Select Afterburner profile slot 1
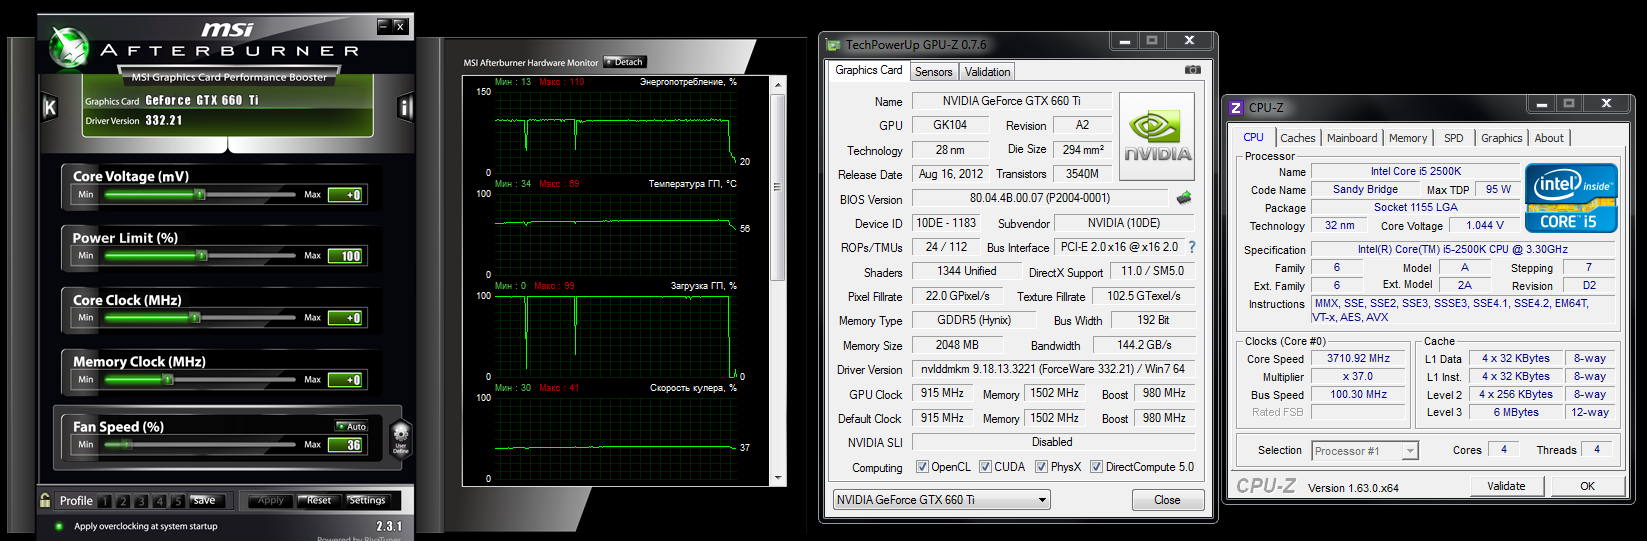The height and width of the screenshot is (541, 1647). pyautogui.click(x=105, y=501)
